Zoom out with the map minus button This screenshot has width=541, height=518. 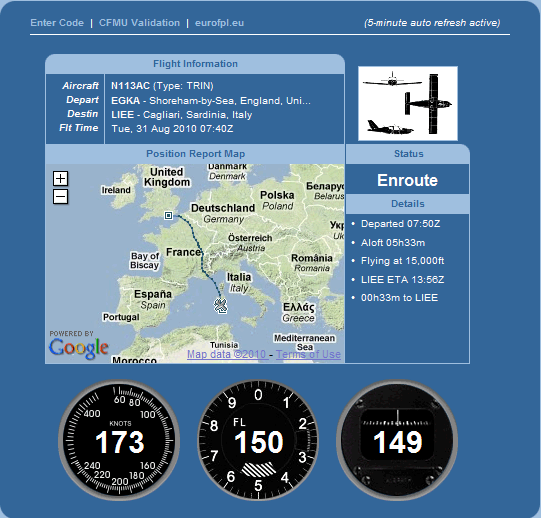click(x=60, y=197)
